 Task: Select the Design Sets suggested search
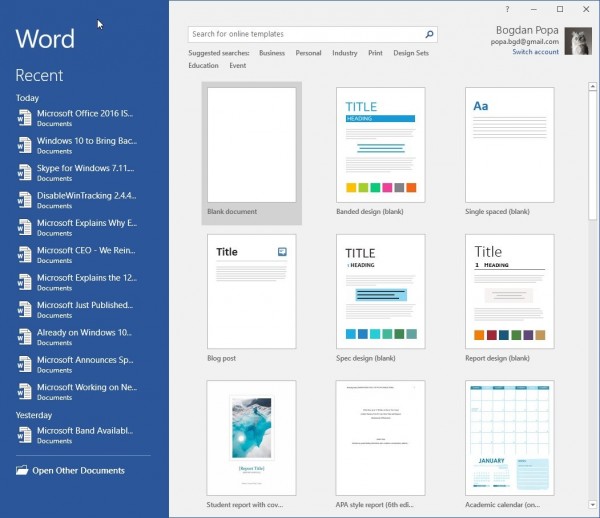[x=411, y=53]
